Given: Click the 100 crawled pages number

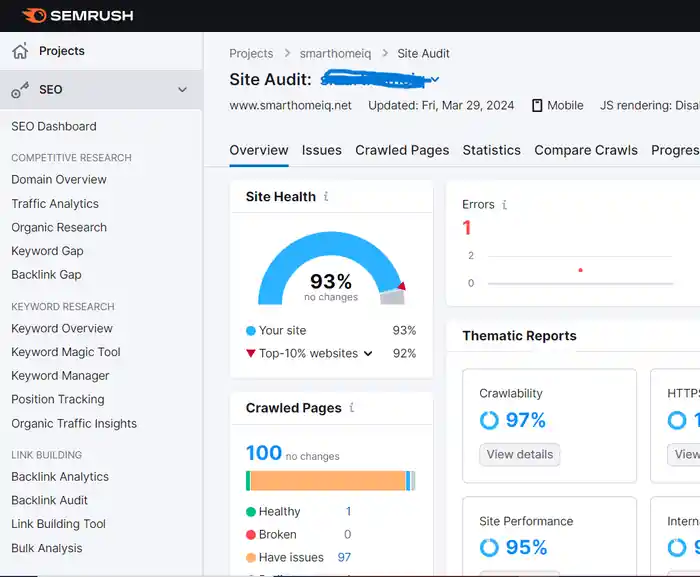Looking at the screenshot, I should point(264,453).
